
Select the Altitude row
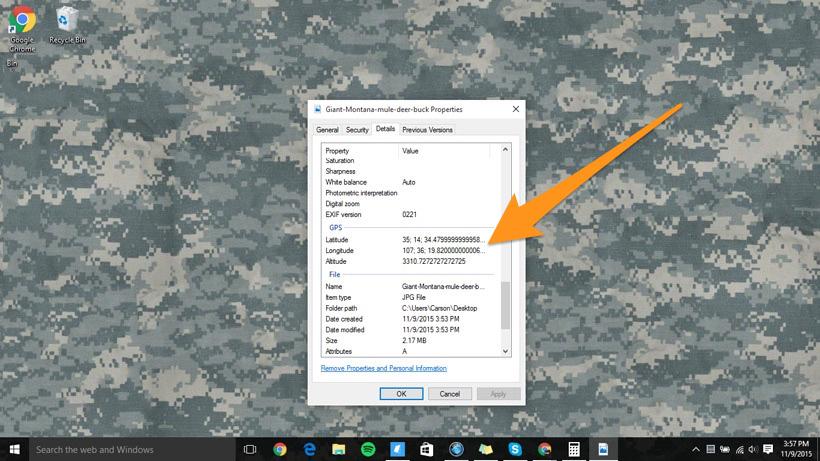[x=407, y=261]
